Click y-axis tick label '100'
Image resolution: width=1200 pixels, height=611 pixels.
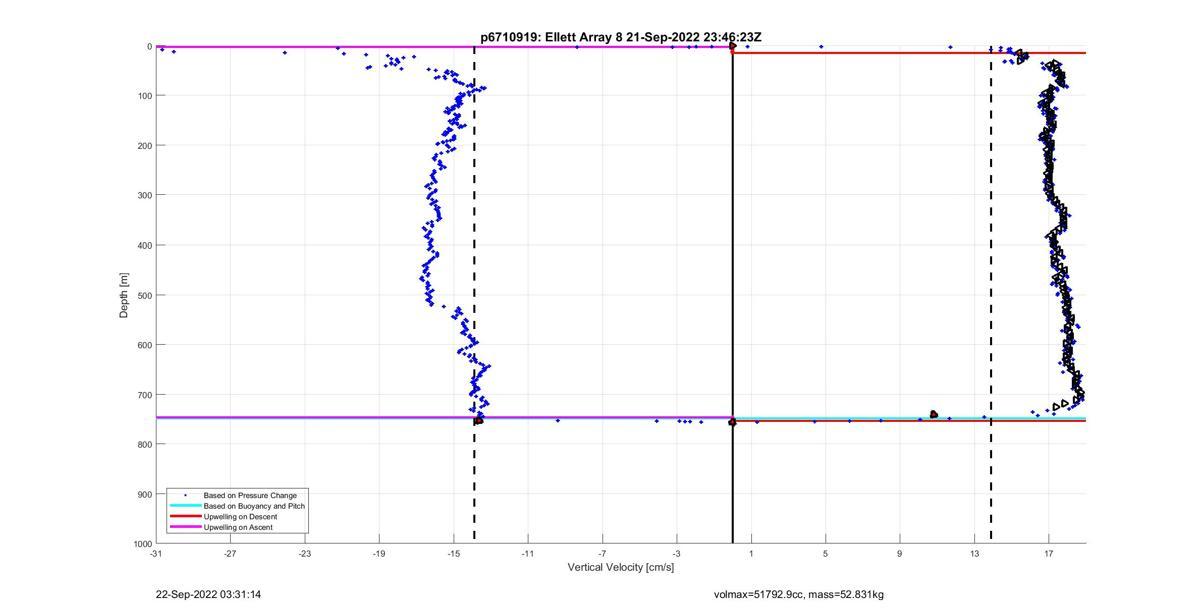(144, 96)
